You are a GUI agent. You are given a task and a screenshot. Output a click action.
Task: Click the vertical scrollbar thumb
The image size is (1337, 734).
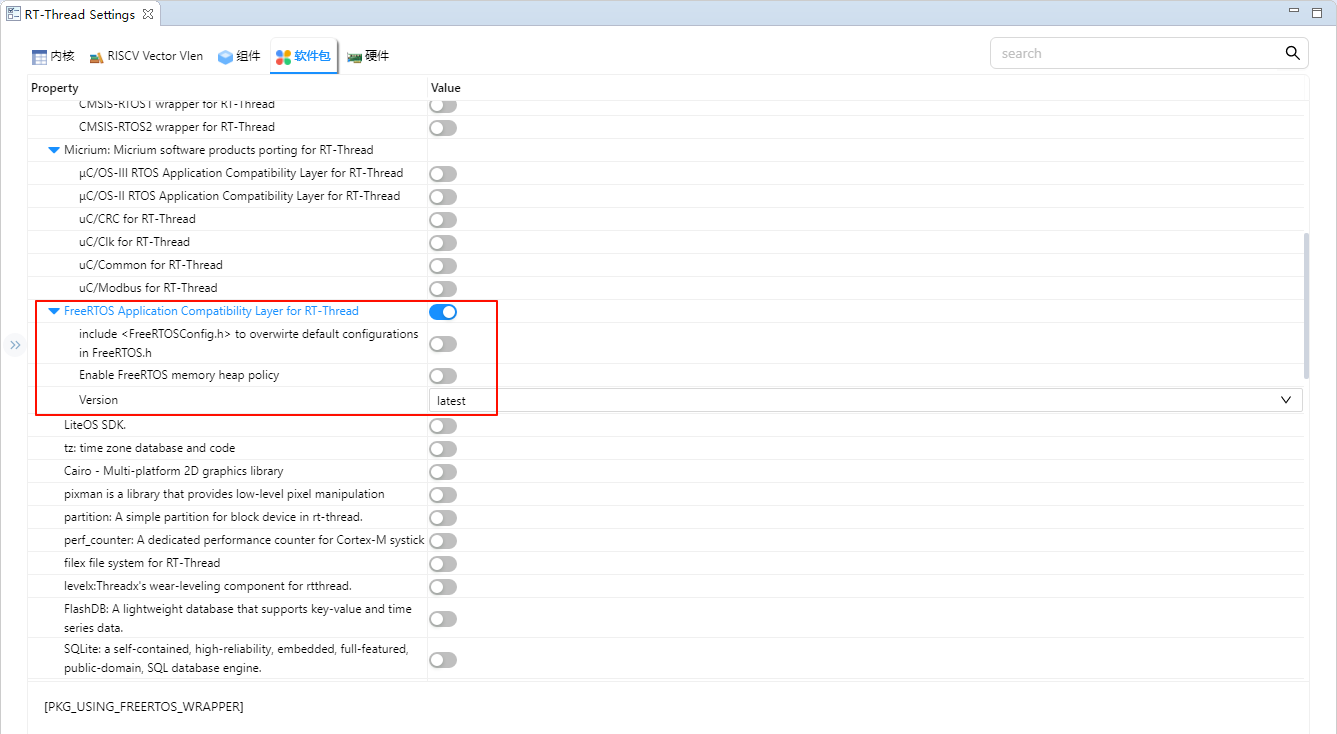click(1306, 305)
